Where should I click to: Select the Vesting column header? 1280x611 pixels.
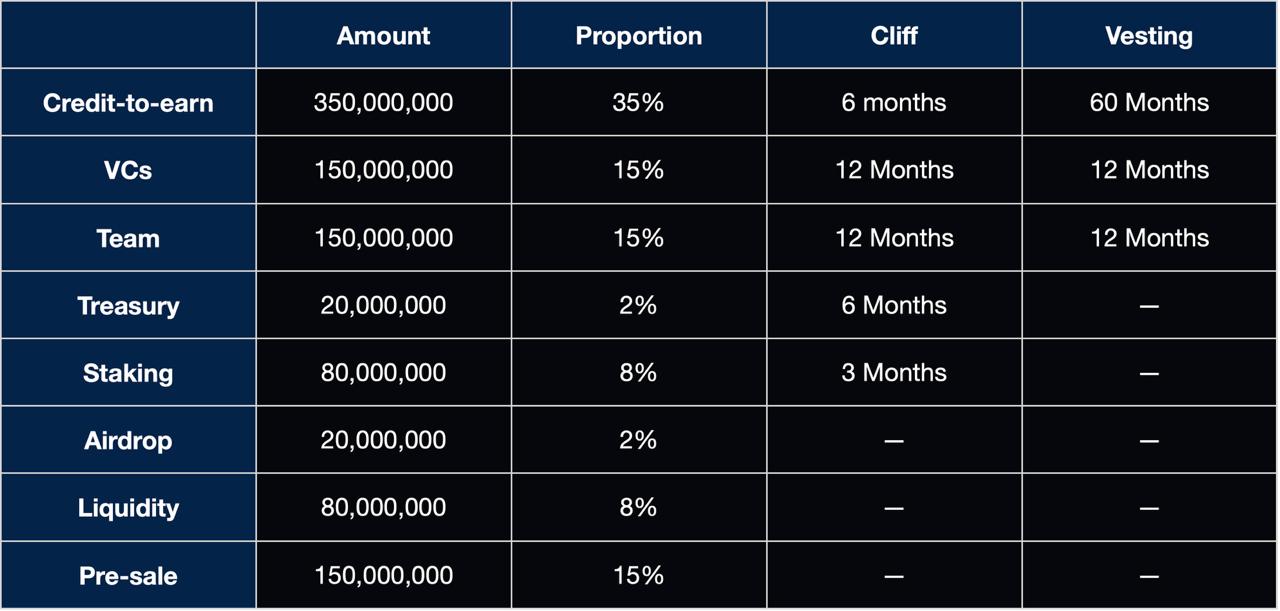(1149, 36)
